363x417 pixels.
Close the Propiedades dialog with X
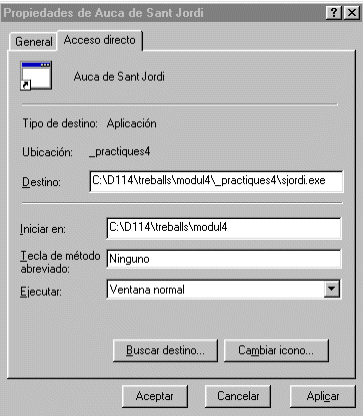(x=352, y=13)
